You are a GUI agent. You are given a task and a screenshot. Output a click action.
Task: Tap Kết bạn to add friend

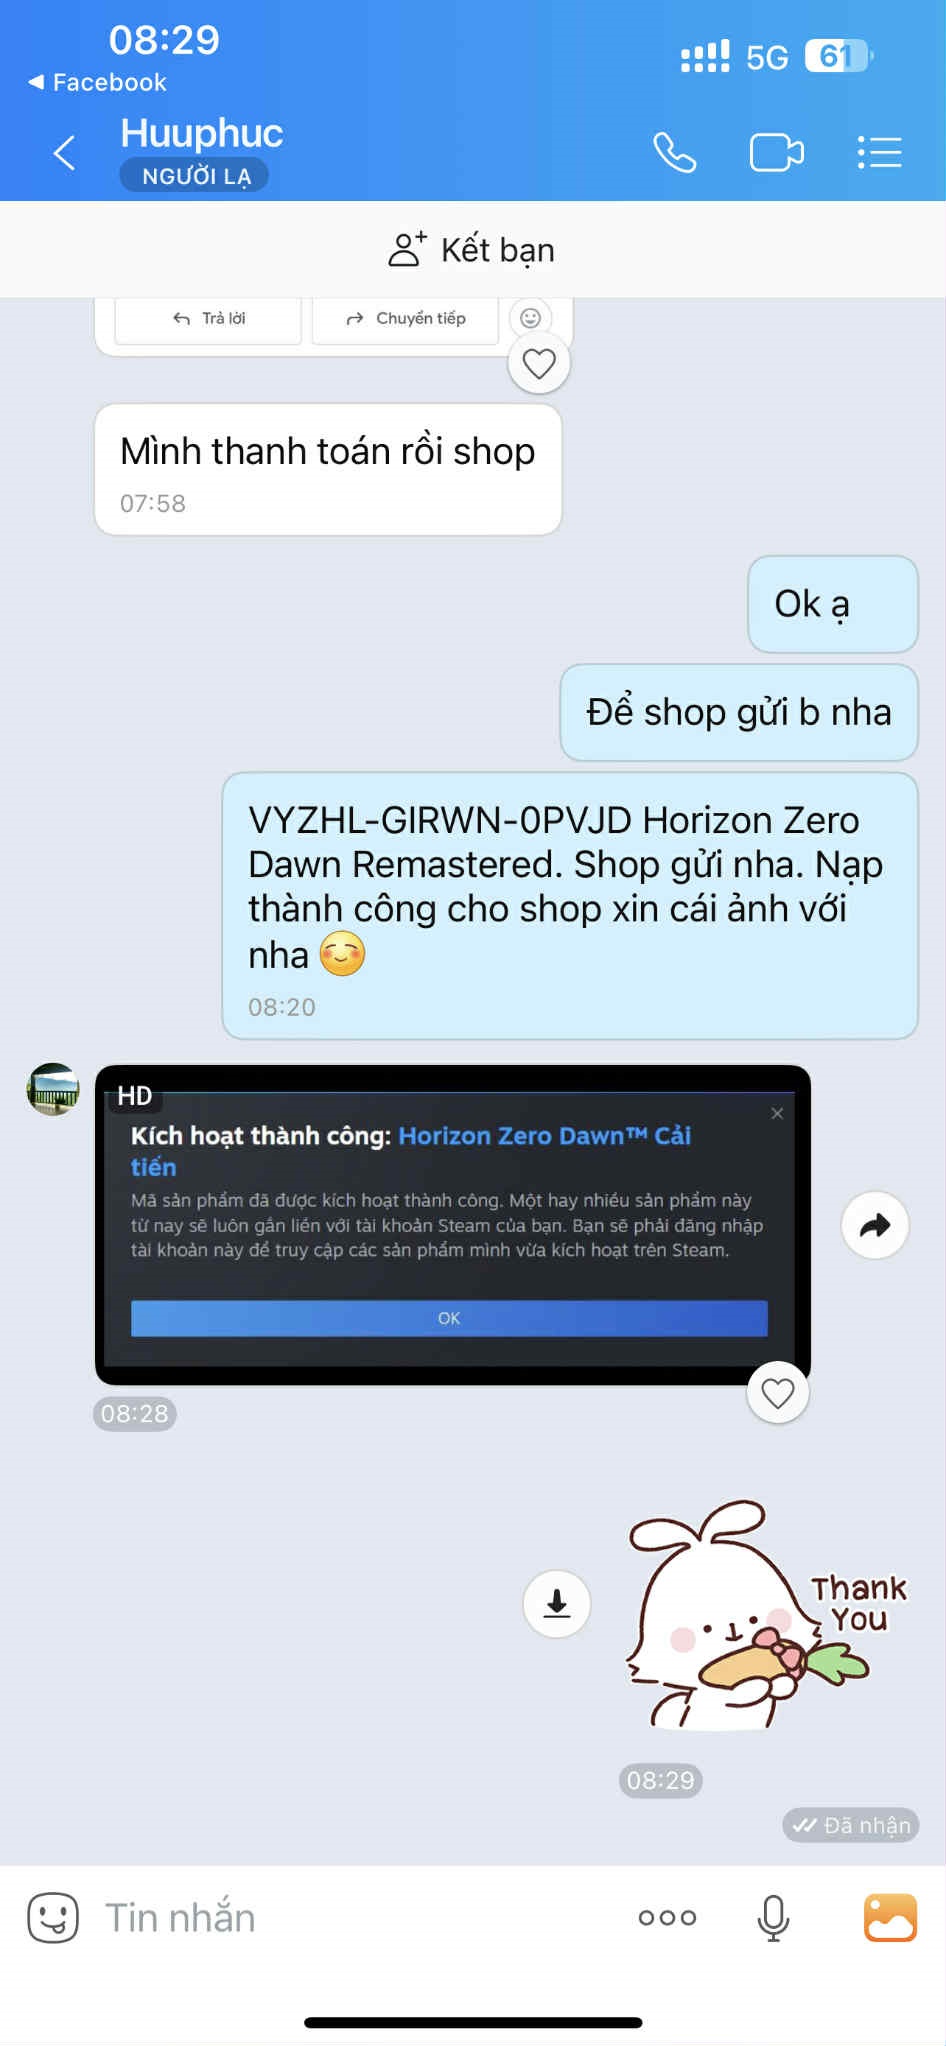point(472,250)
